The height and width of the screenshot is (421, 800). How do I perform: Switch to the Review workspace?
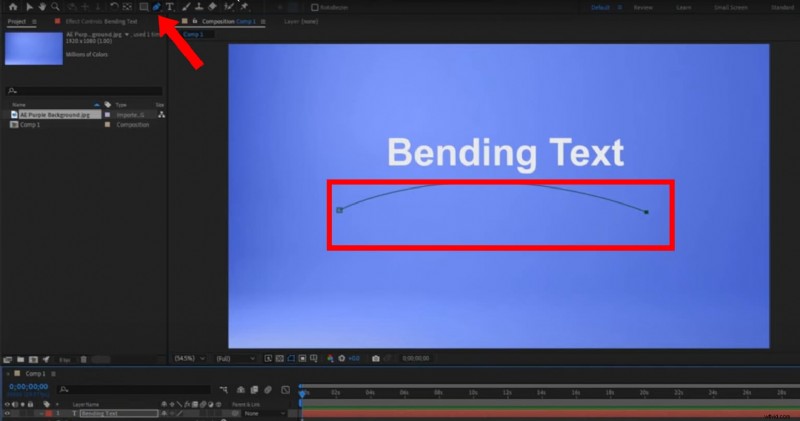tap(643, 8)
